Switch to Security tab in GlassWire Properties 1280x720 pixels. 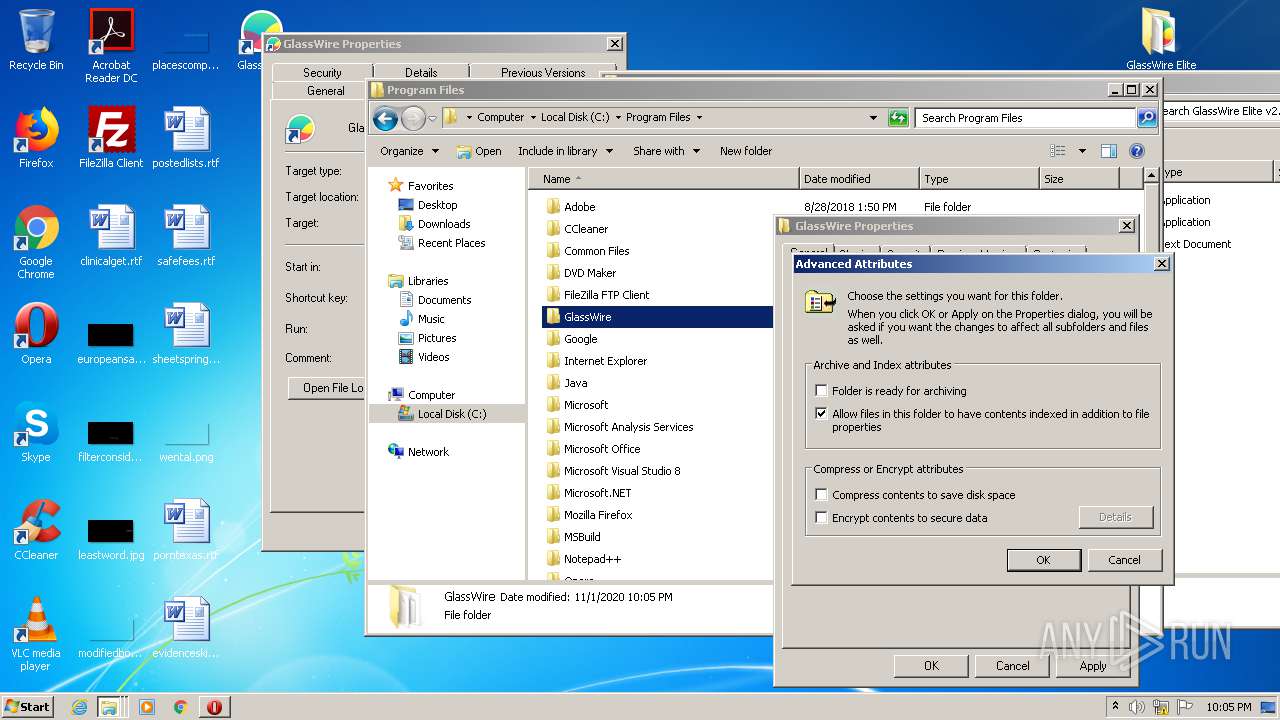coord(322,73)
